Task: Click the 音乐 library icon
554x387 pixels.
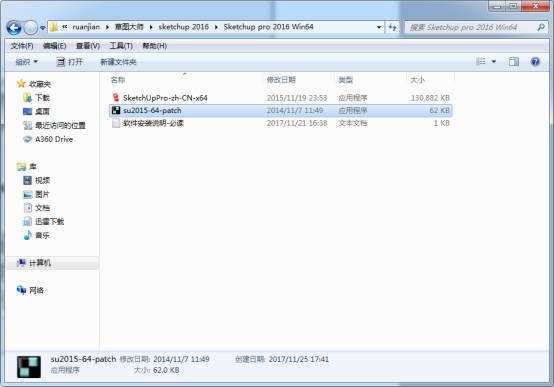Action: (27, 235)
